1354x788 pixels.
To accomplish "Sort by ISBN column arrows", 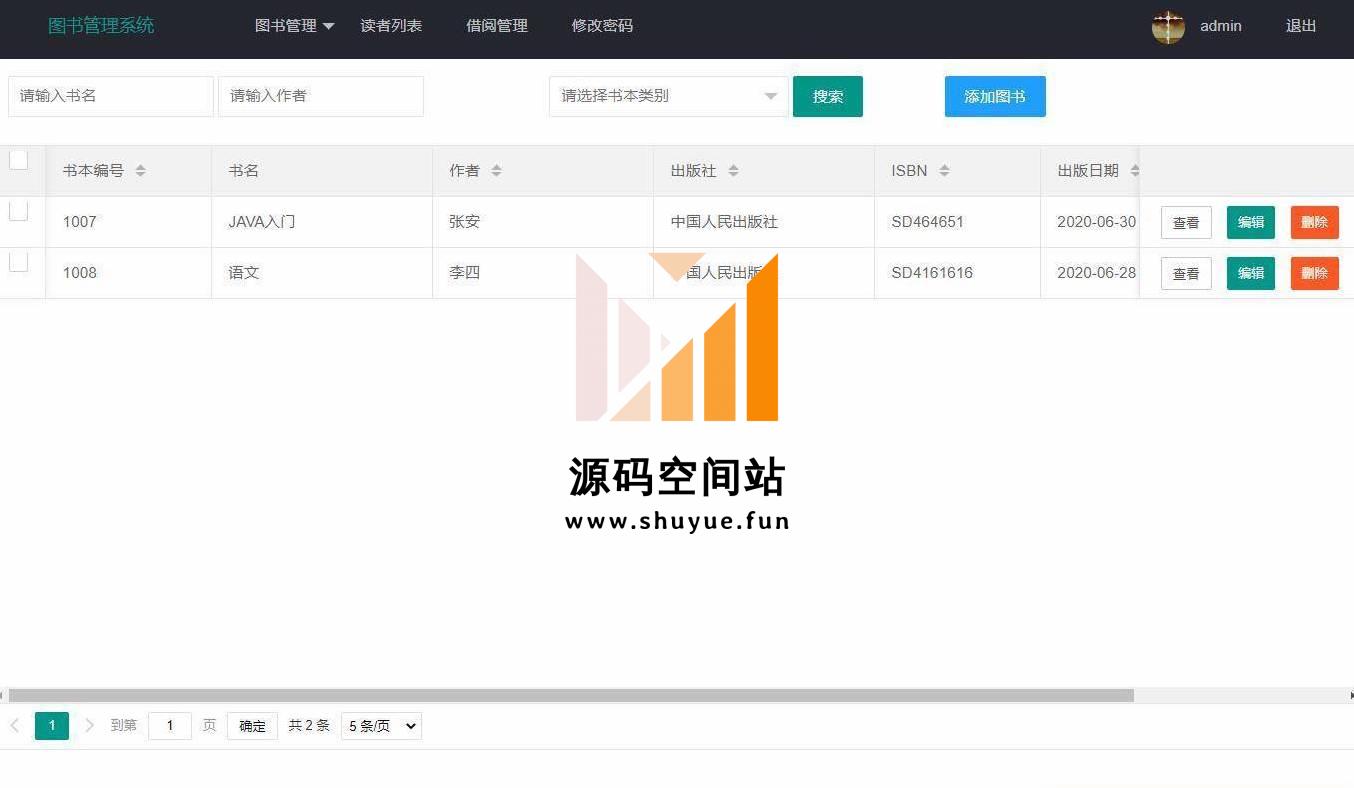I will pos(944,171).
